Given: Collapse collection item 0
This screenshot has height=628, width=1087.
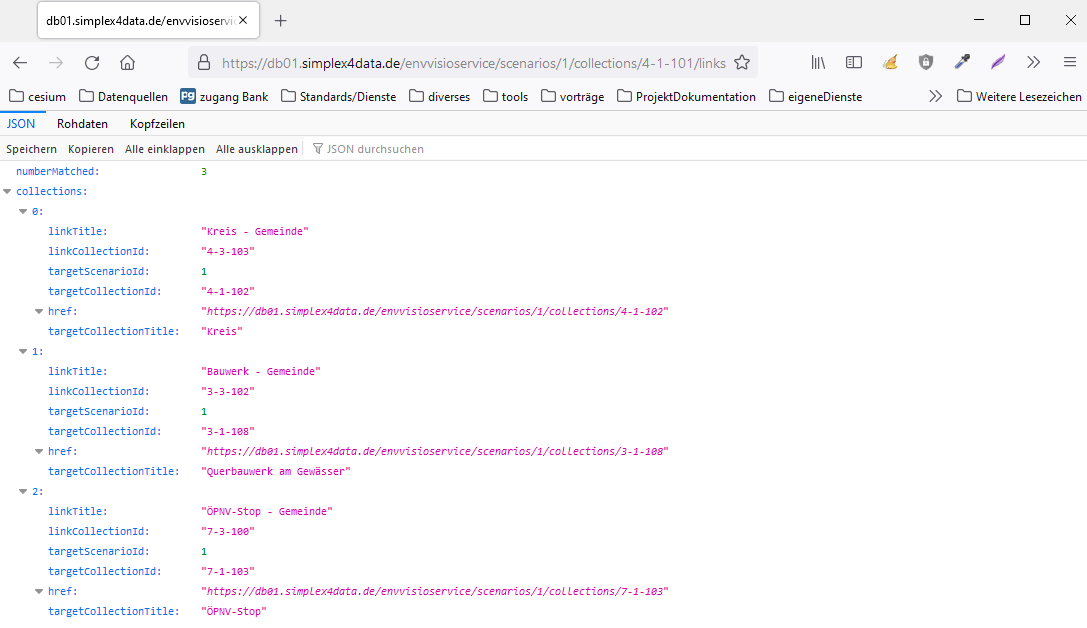Looking at the screenshot, I should tap(24, 211).
